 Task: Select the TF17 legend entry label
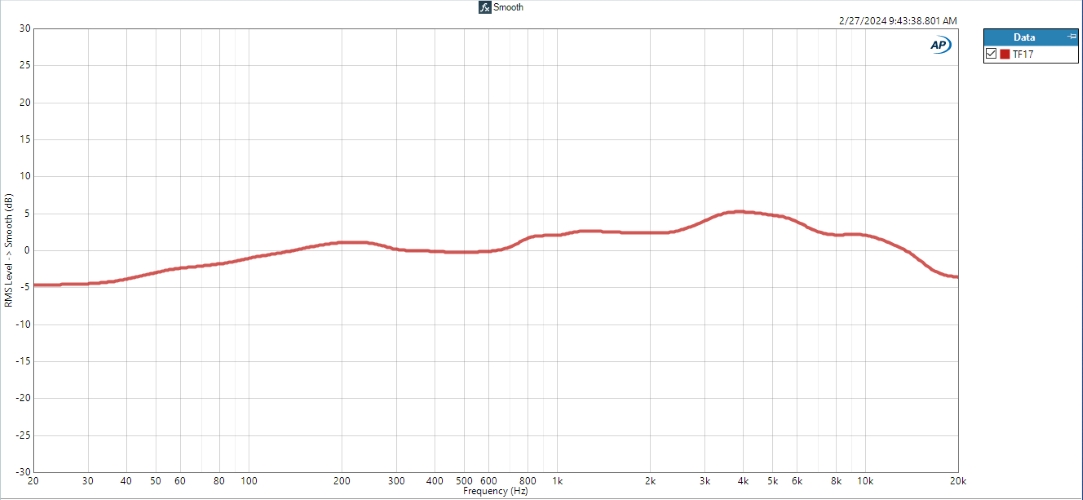[1022, 54]
